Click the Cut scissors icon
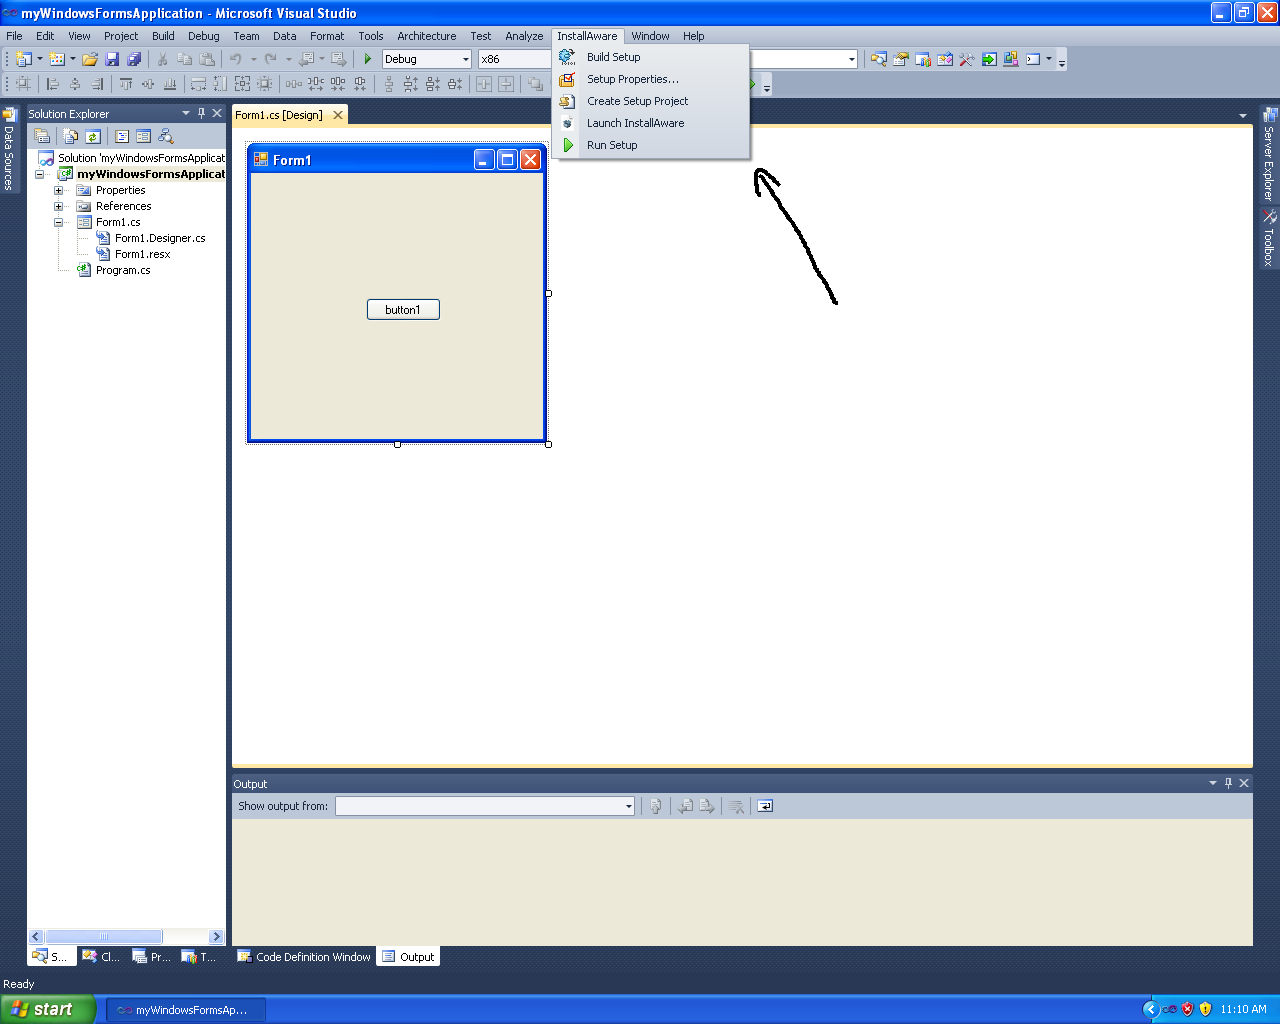This screenshot has height=1024, width=1280. tap(162, 59)
